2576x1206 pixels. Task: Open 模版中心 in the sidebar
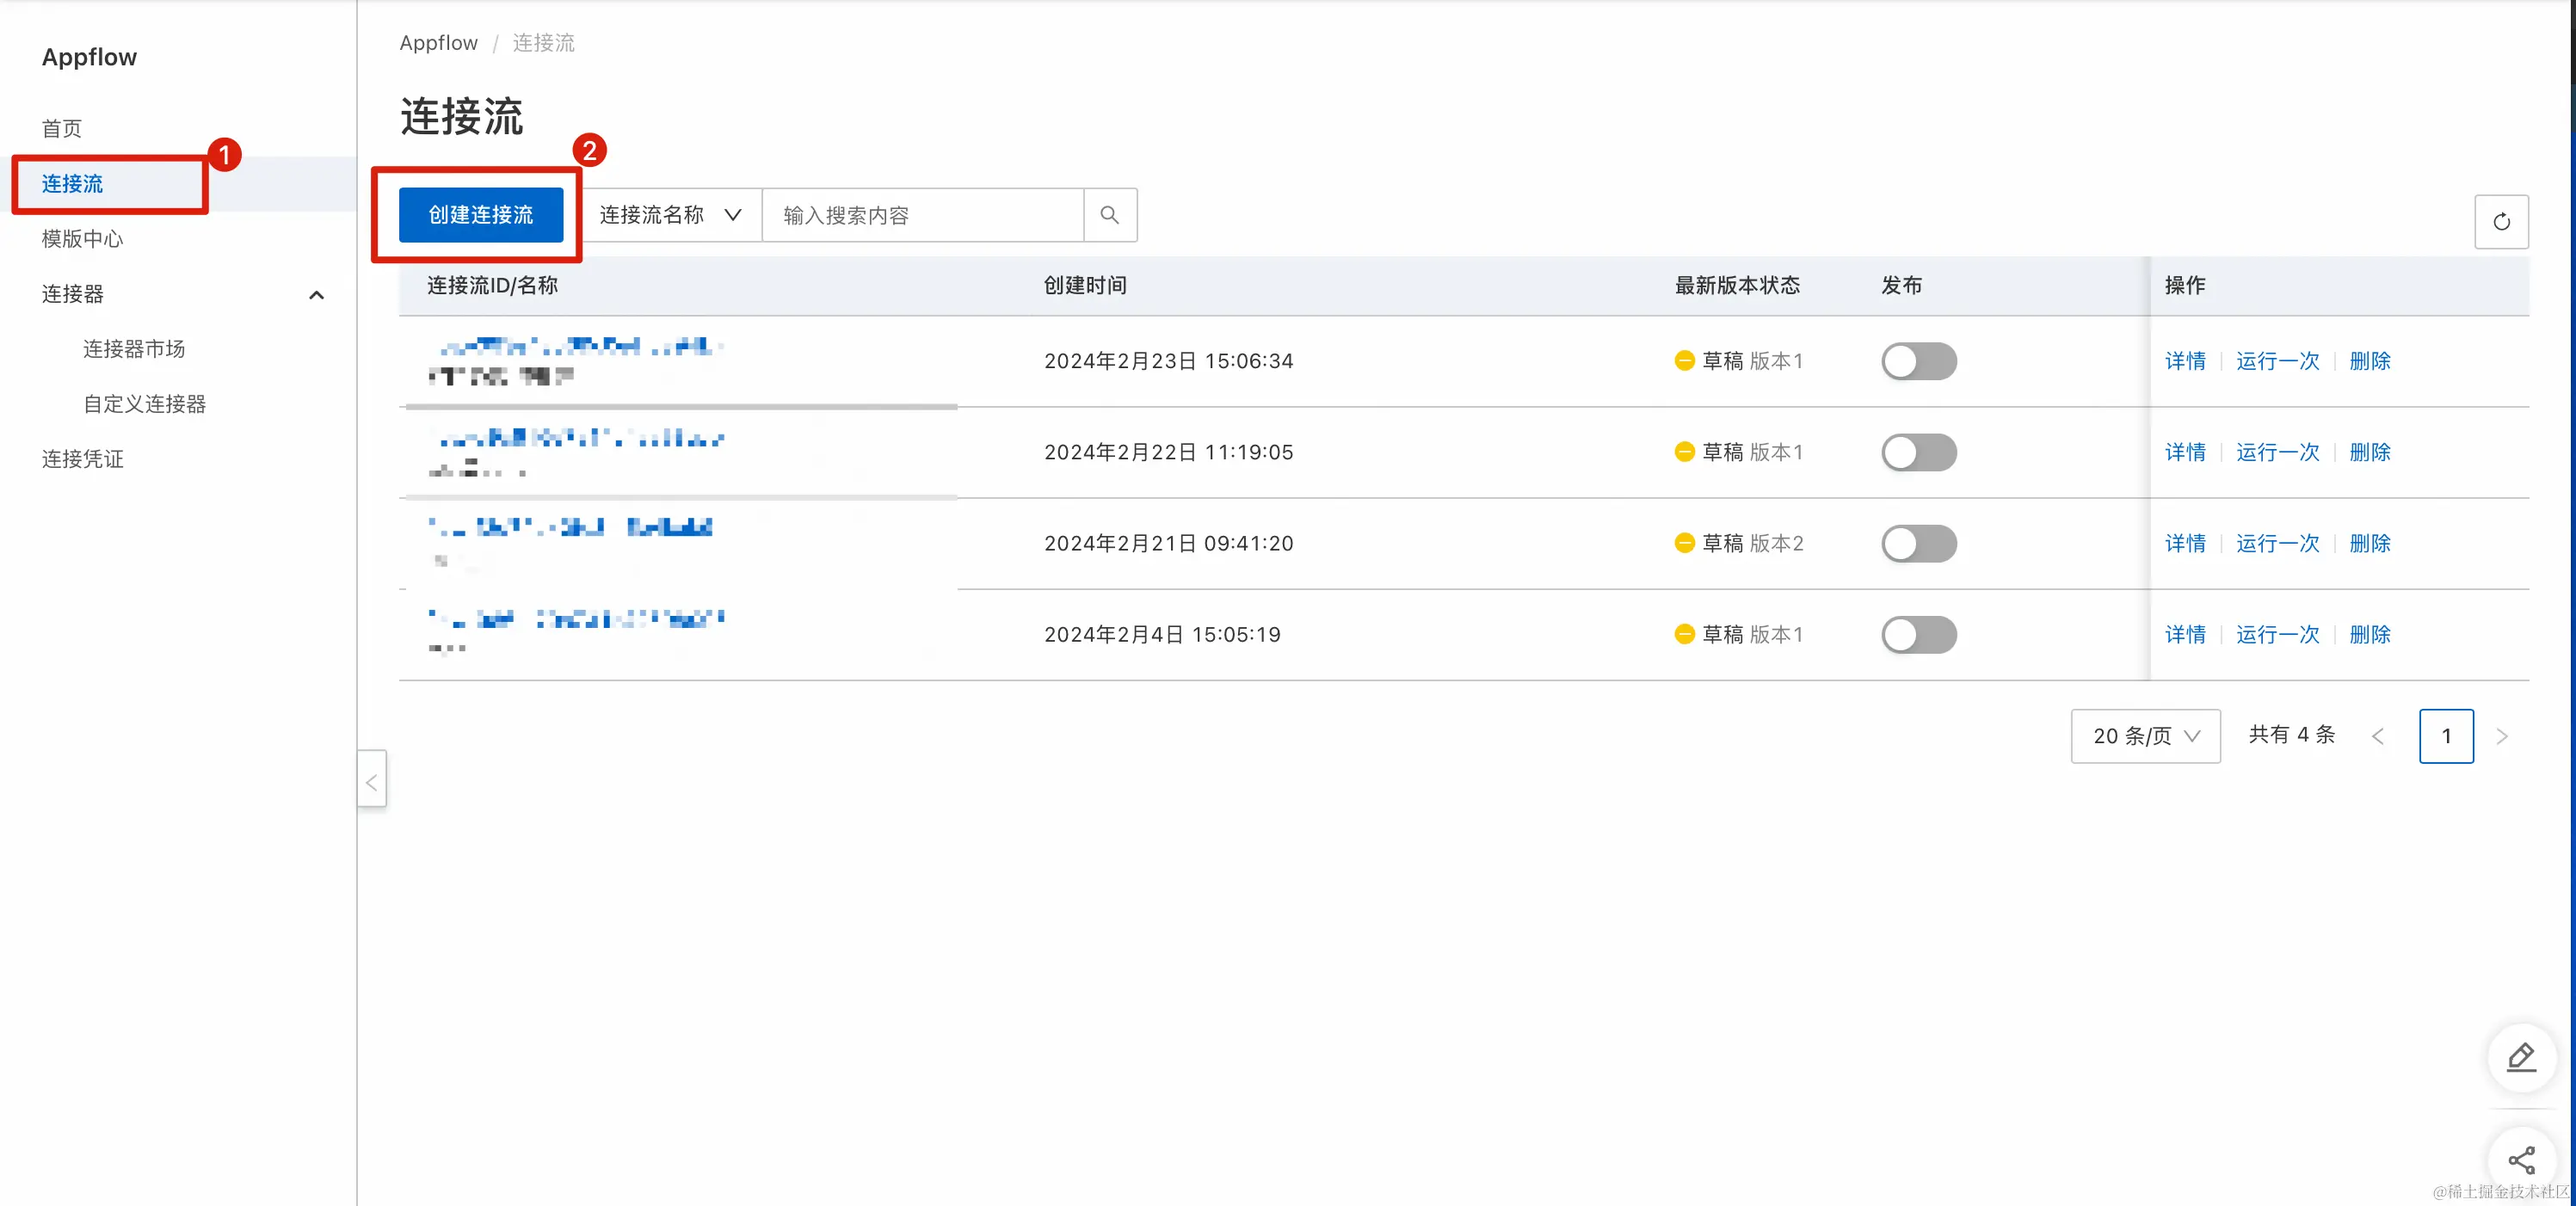(x=82, y=239)
